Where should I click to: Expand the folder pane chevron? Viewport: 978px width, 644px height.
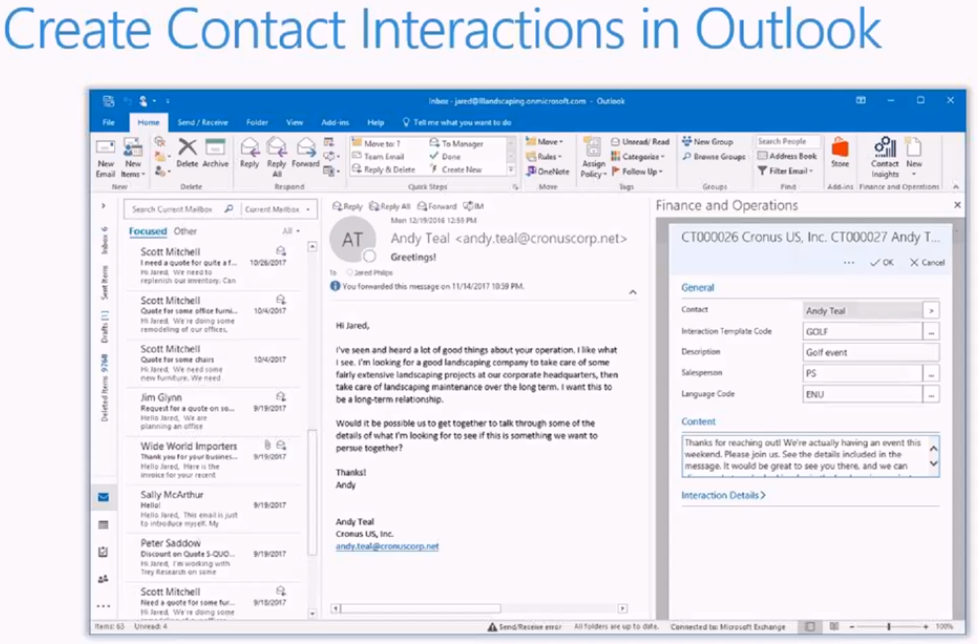click(104, 206)
